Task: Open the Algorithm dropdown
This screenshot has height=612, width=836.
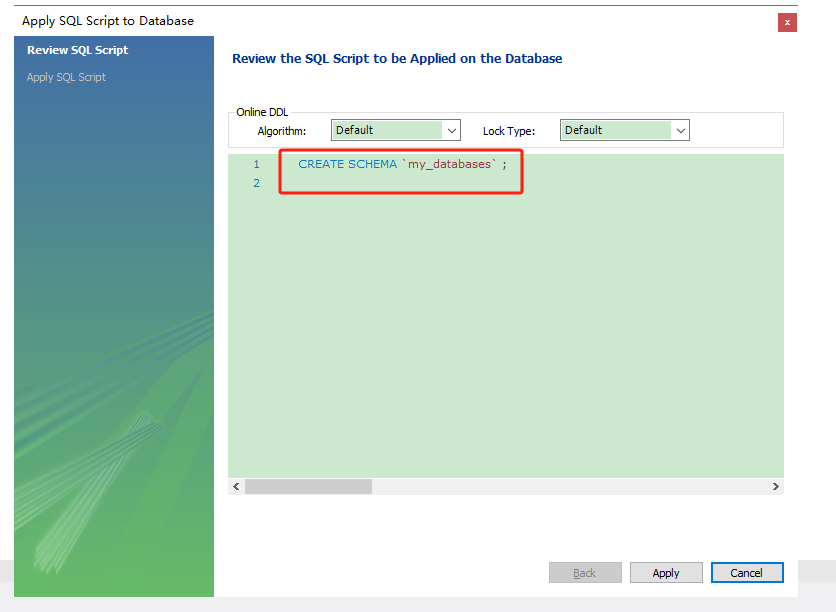Action: click(396, 130)
